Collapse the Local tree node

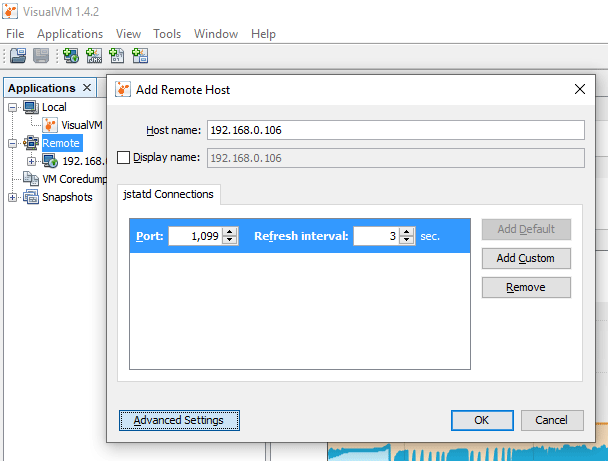12,107
